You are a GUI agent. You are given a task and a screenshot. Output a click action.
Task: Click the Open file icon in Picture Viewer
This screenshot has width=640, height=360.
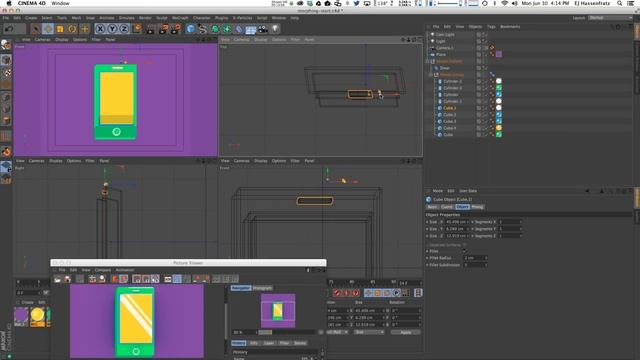(x=58, y=279)
